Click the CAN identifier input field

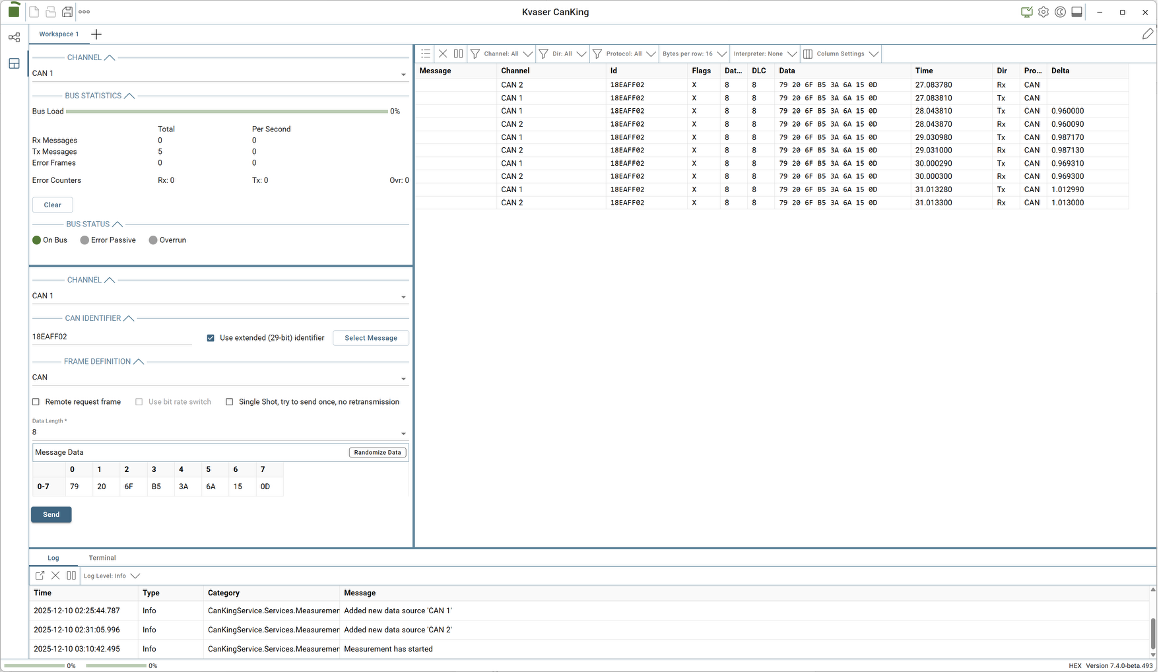pos(110,338)
